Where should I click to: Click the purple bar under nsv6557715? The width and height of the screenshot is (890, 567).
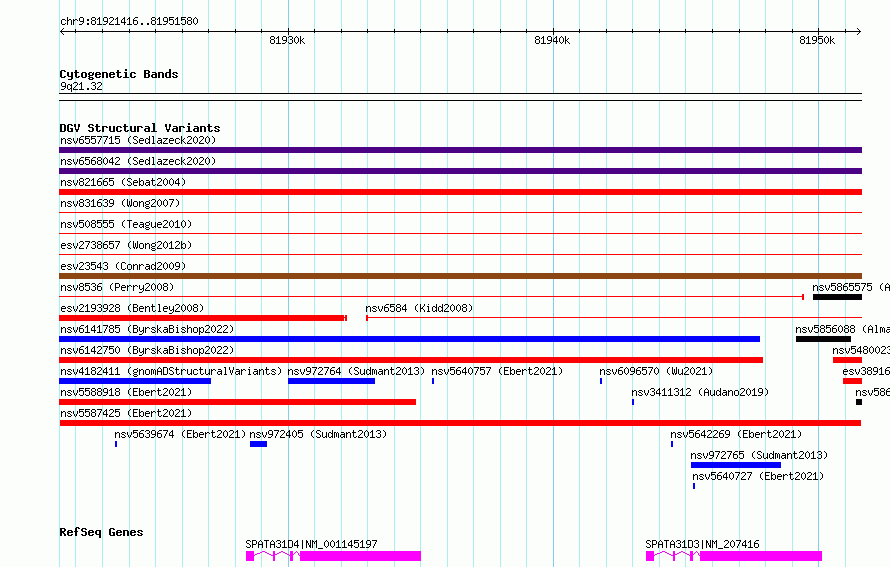pyautogui.click(x=460, y=150)
